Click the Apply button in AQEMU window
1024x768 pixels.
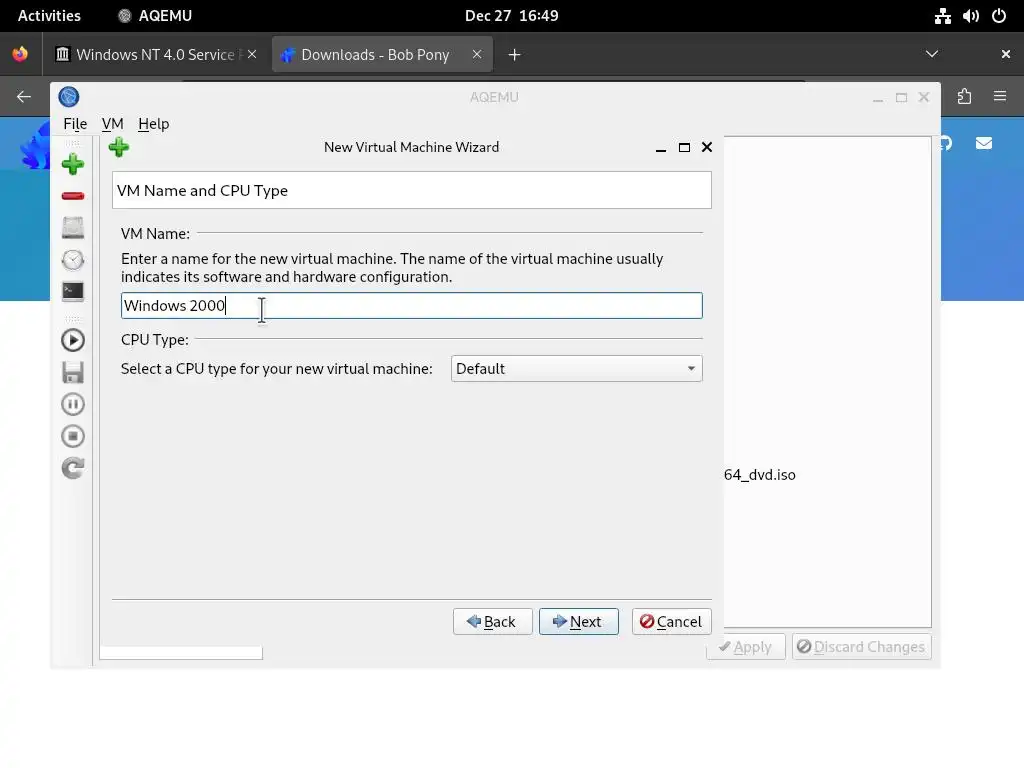click(746, 647)
